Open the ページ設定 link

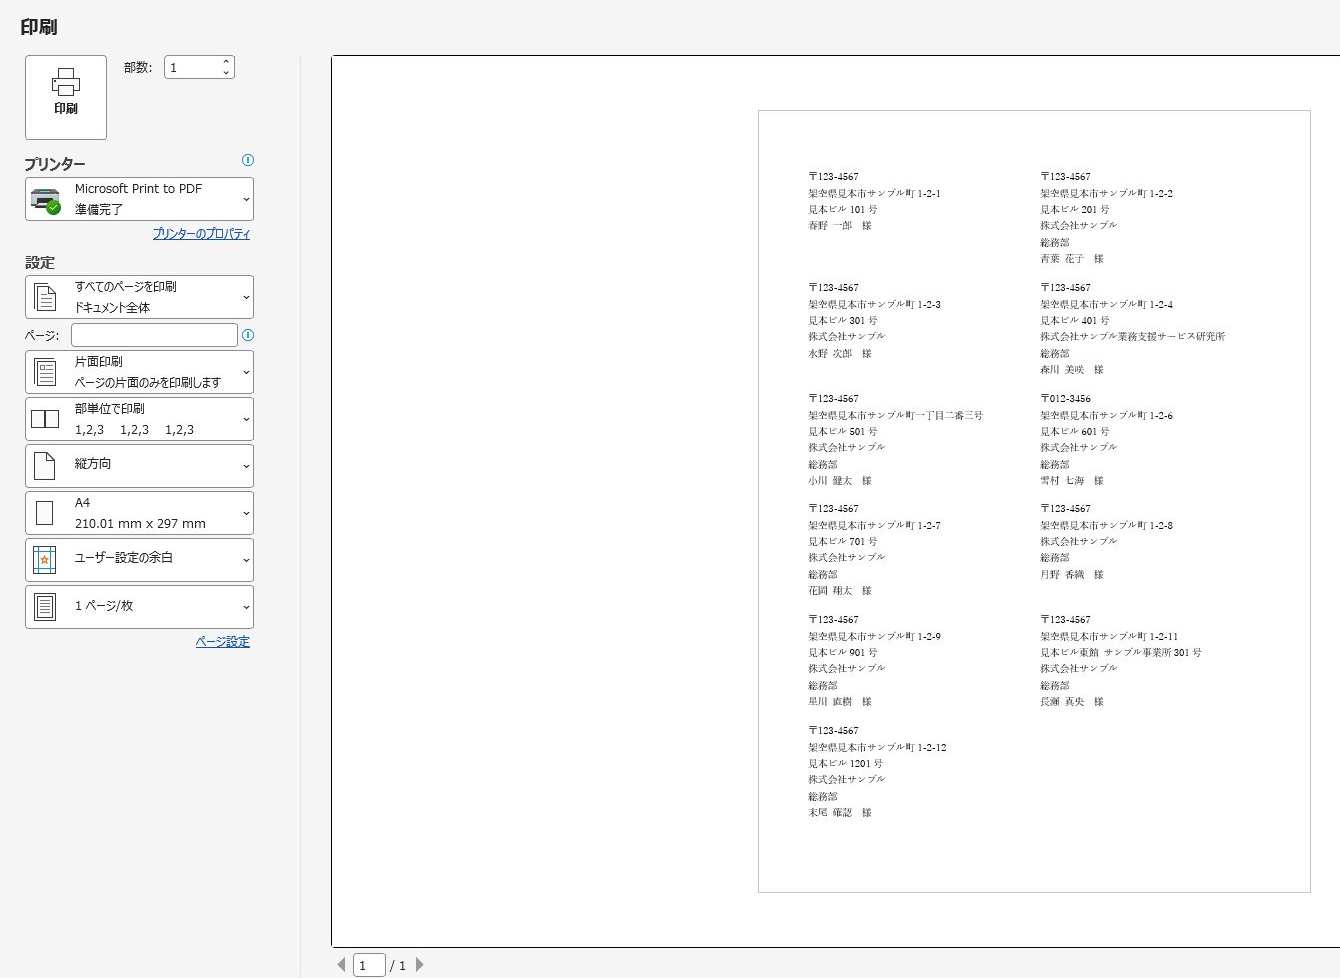(223, 642)
